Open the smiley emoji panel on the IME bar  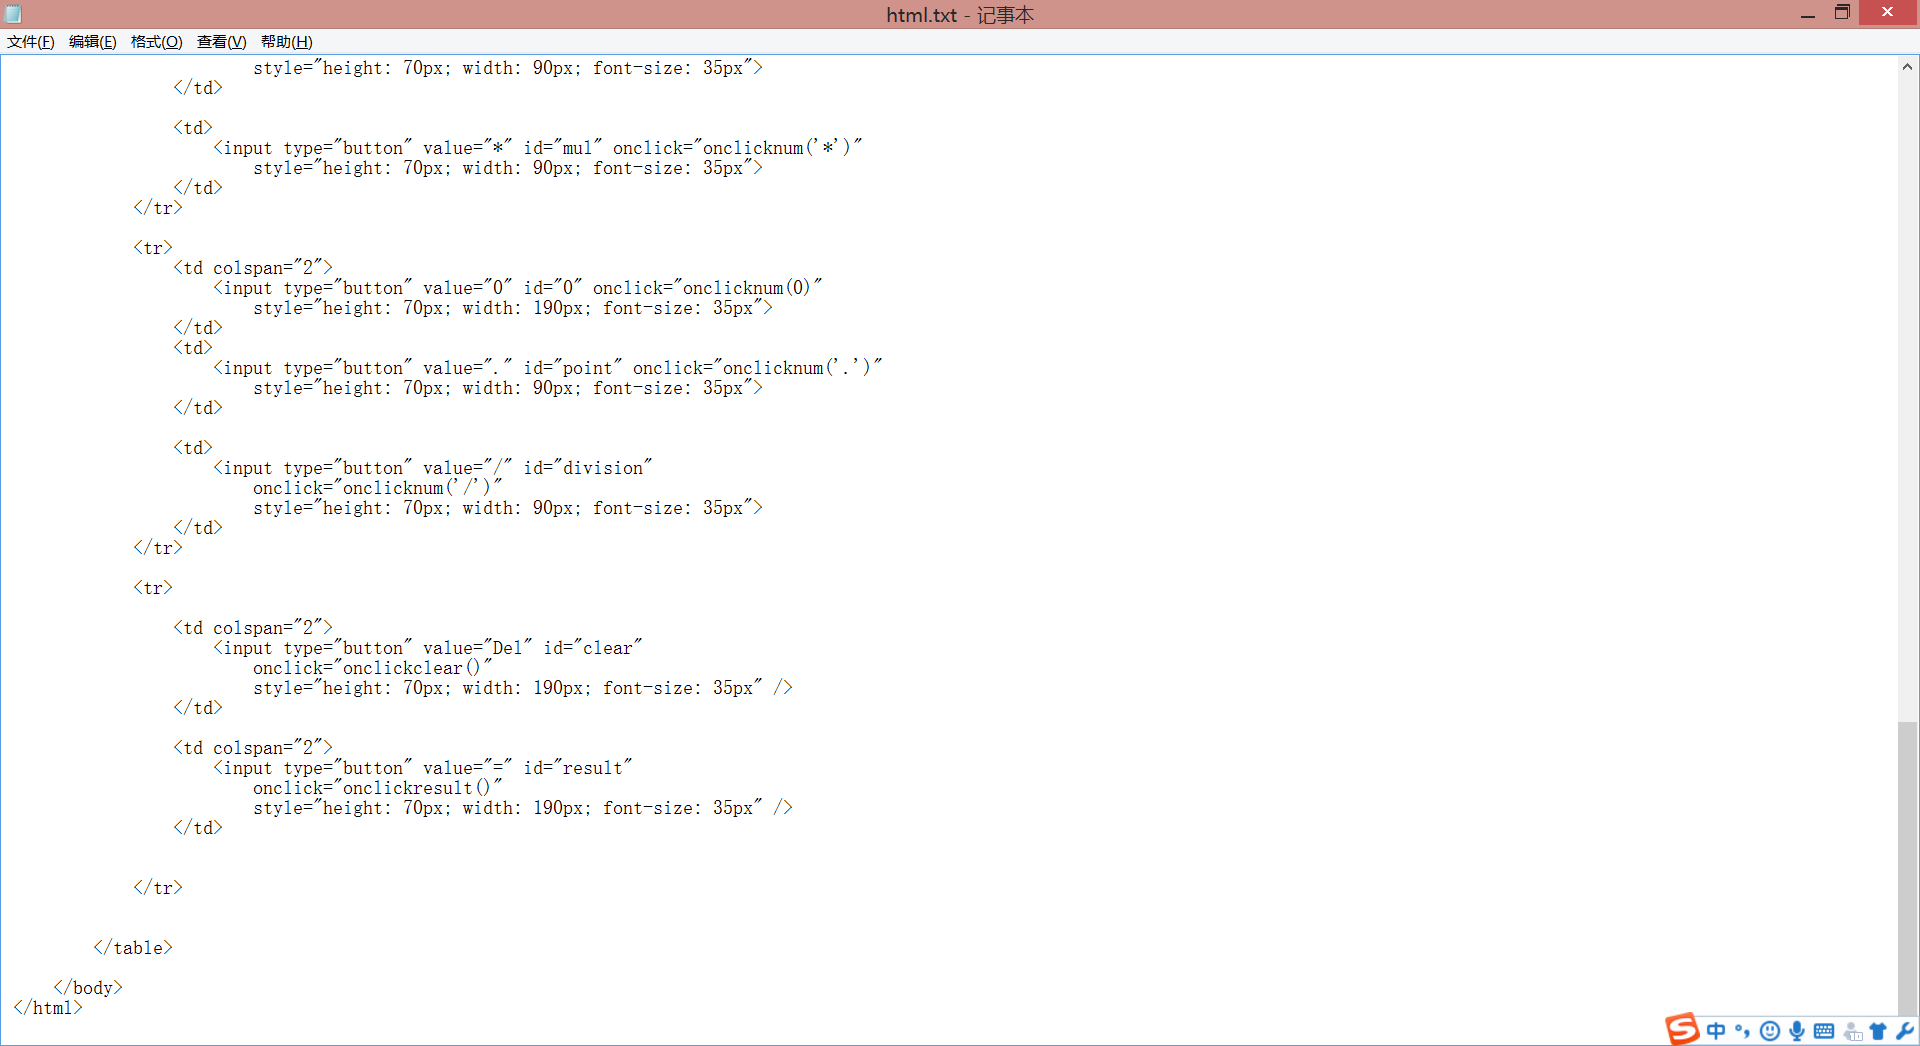[1769, 1031]
